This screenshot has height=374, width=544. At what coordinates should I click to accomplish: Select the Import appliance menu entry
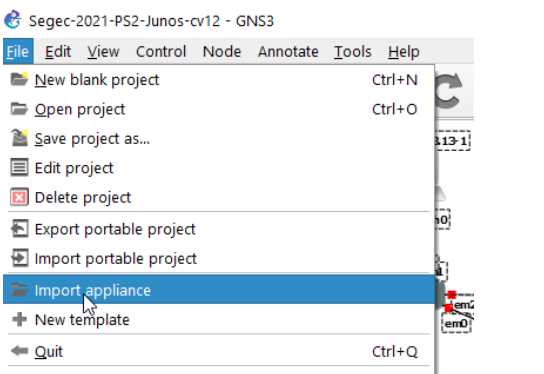[x=219, y=290]
